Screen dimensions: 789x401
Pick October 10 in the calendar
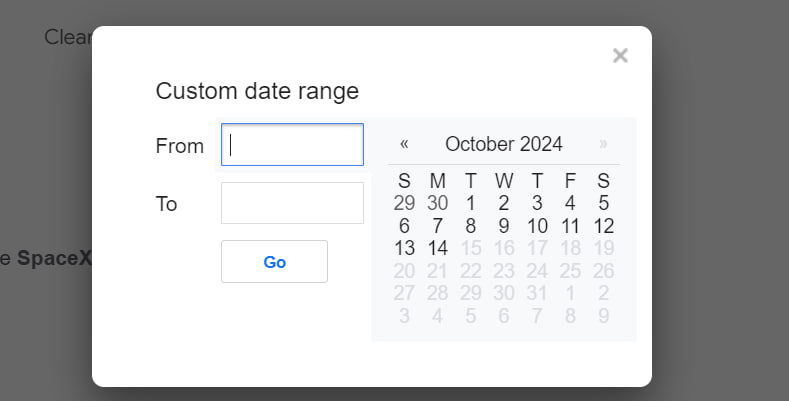pyautogui.click(x=537, y=226)
